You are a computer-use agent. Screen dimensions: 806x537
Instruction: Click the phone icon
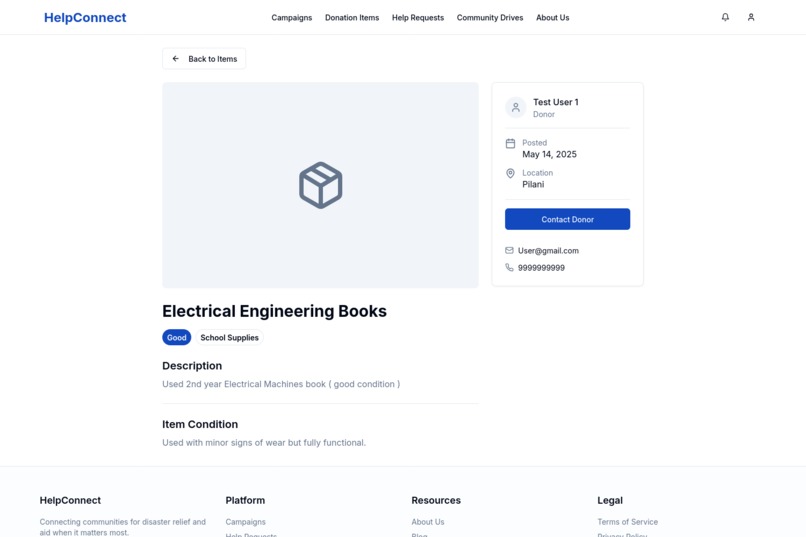(509, 267)
